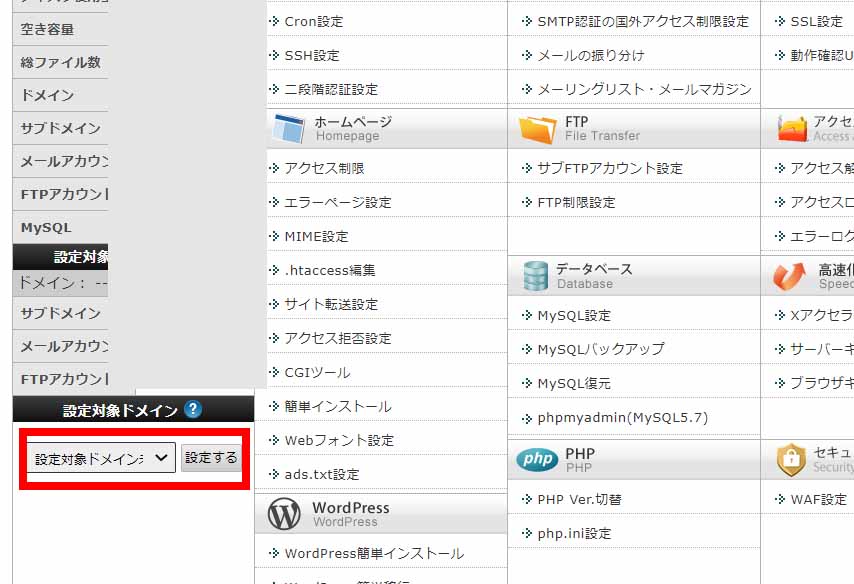854x584 pixels.
Task: Open Cron設定 link
Action: point(313,21)
